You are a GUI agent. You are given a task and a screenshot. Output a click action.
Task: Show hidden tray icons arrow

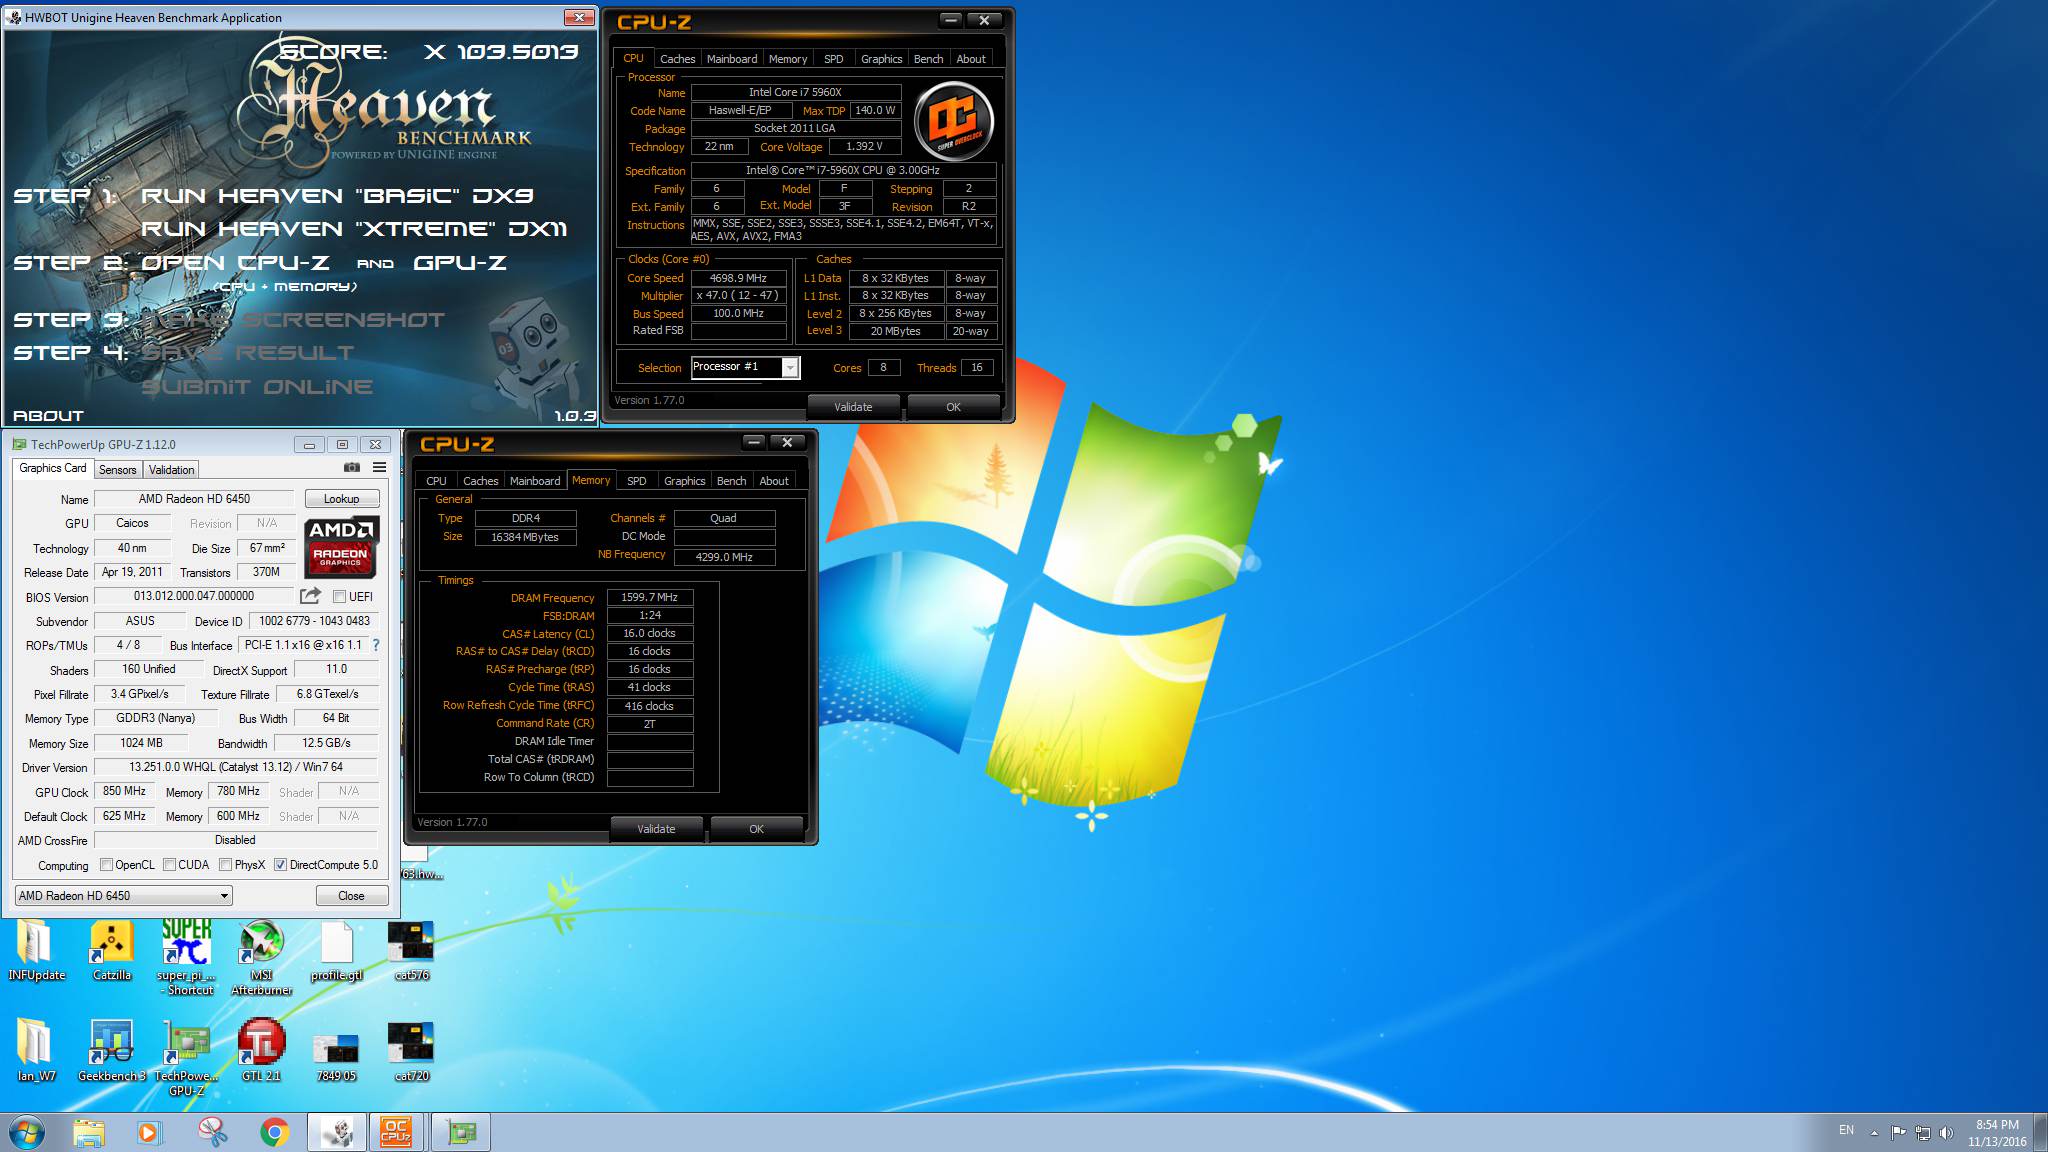[1874, 1132]
